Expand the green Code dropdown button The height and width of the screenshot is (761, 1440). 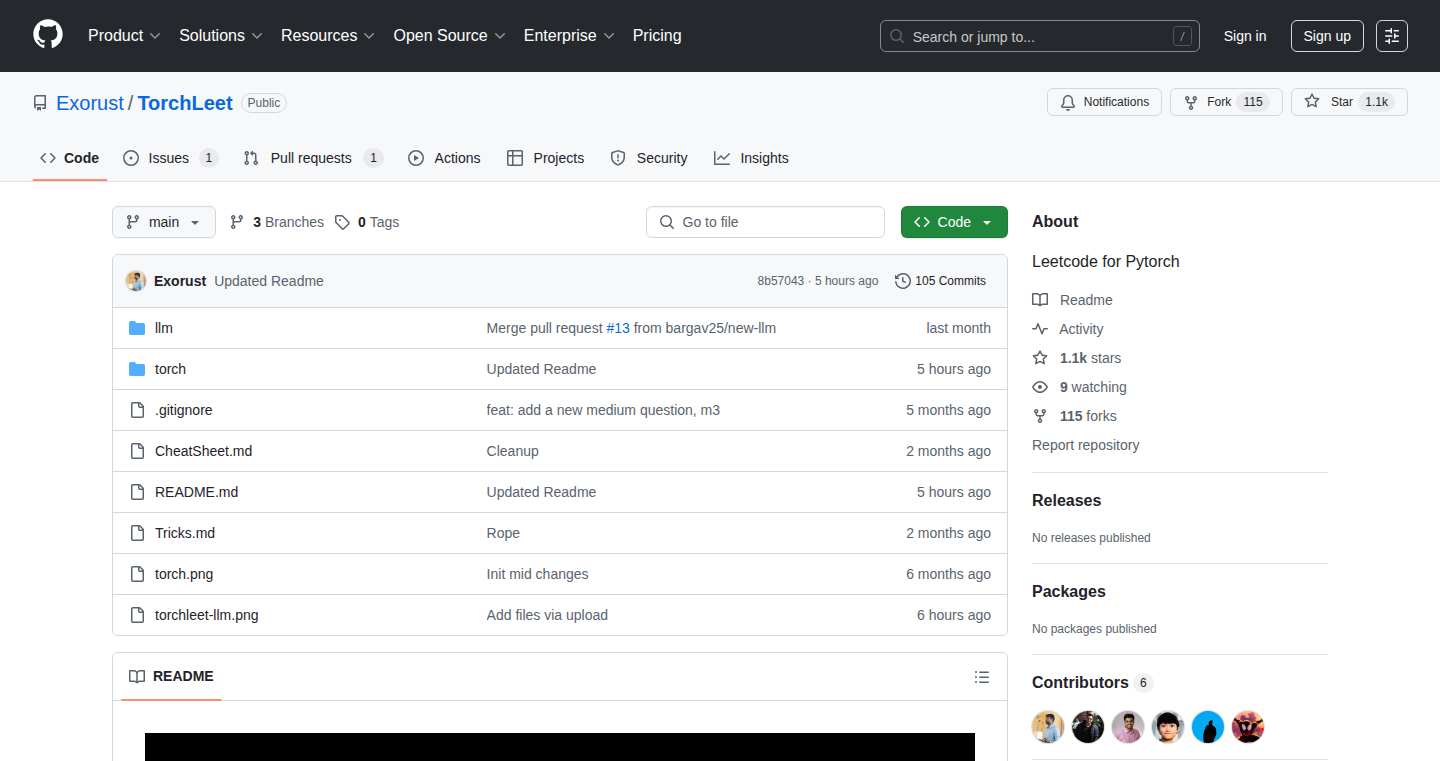[954, 222]
